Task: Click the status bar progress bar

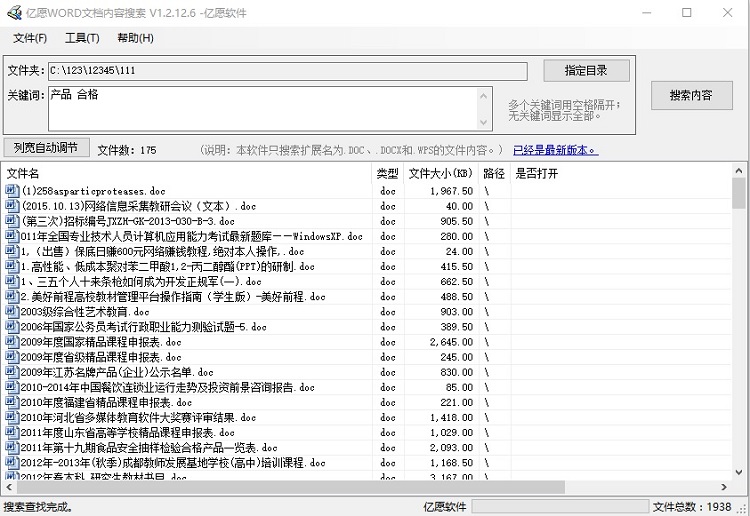Action: [x=560, y=506]
